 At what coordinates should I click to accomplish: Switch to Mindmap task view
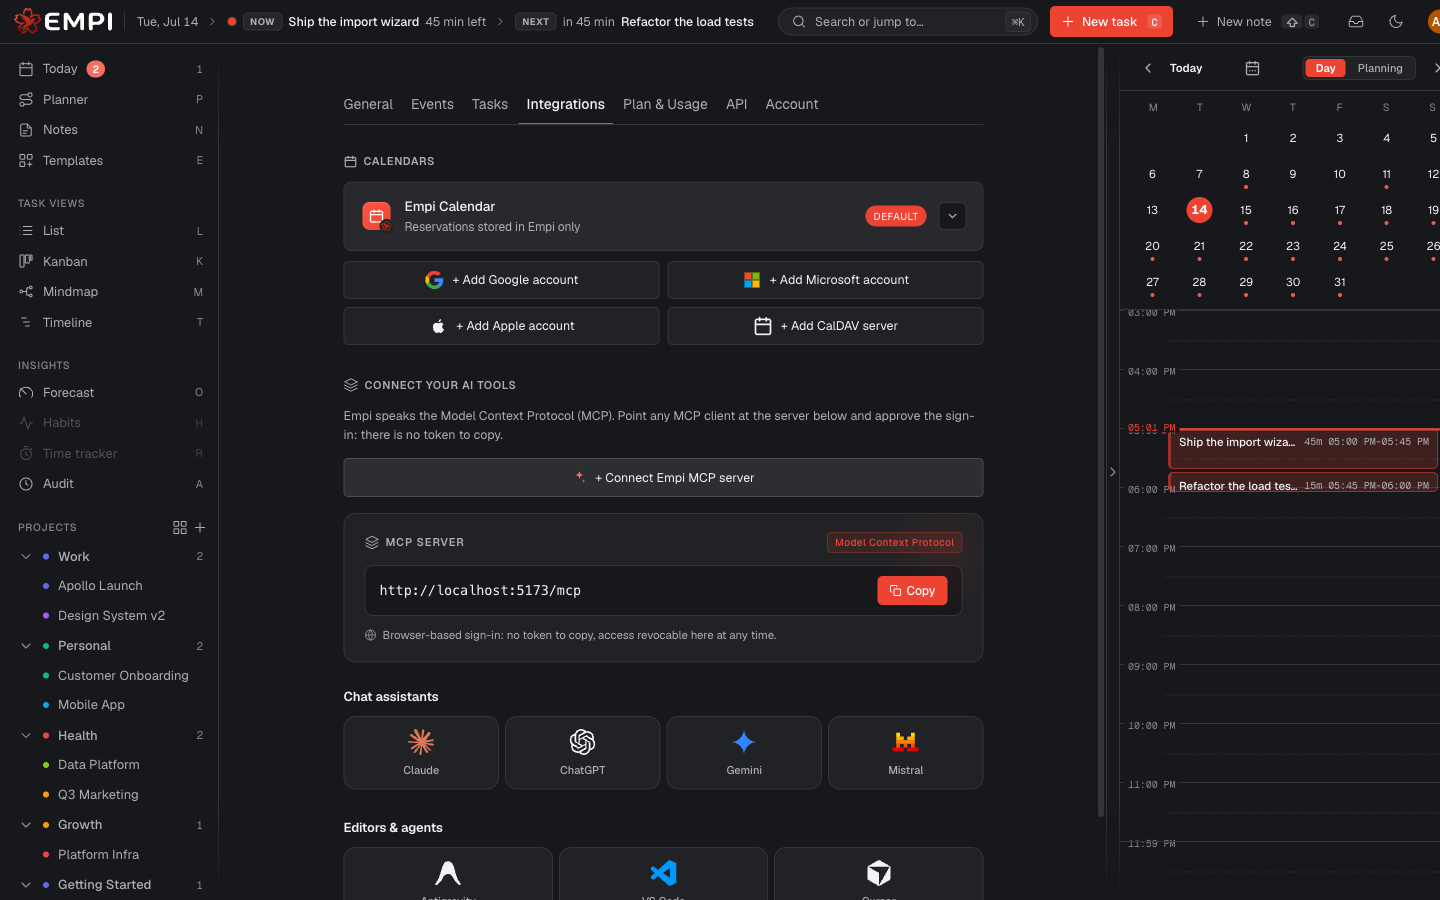coord(110,292)
